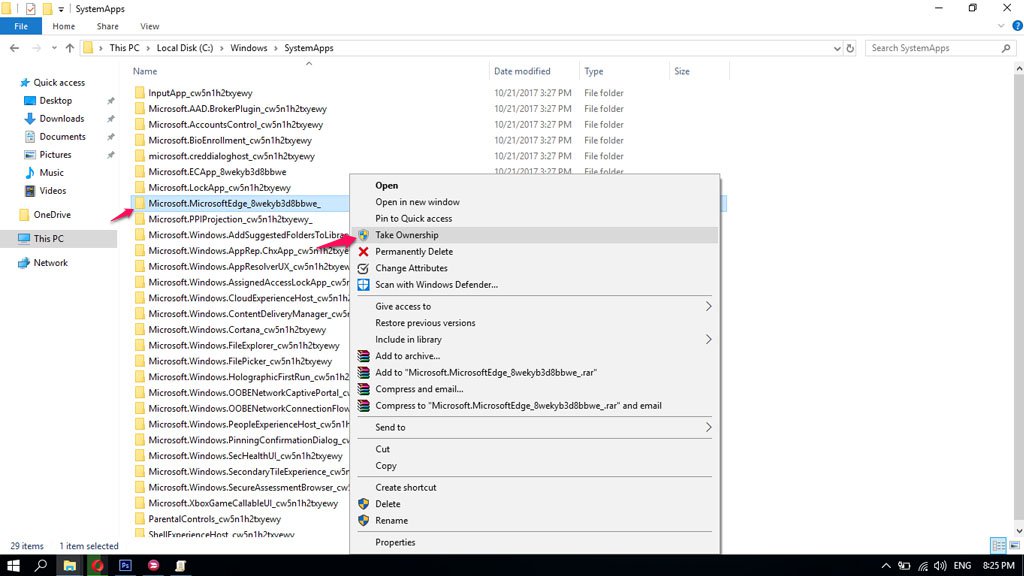Click the shield icon next to Rename
1024x576 pixels.
(364, 520)
